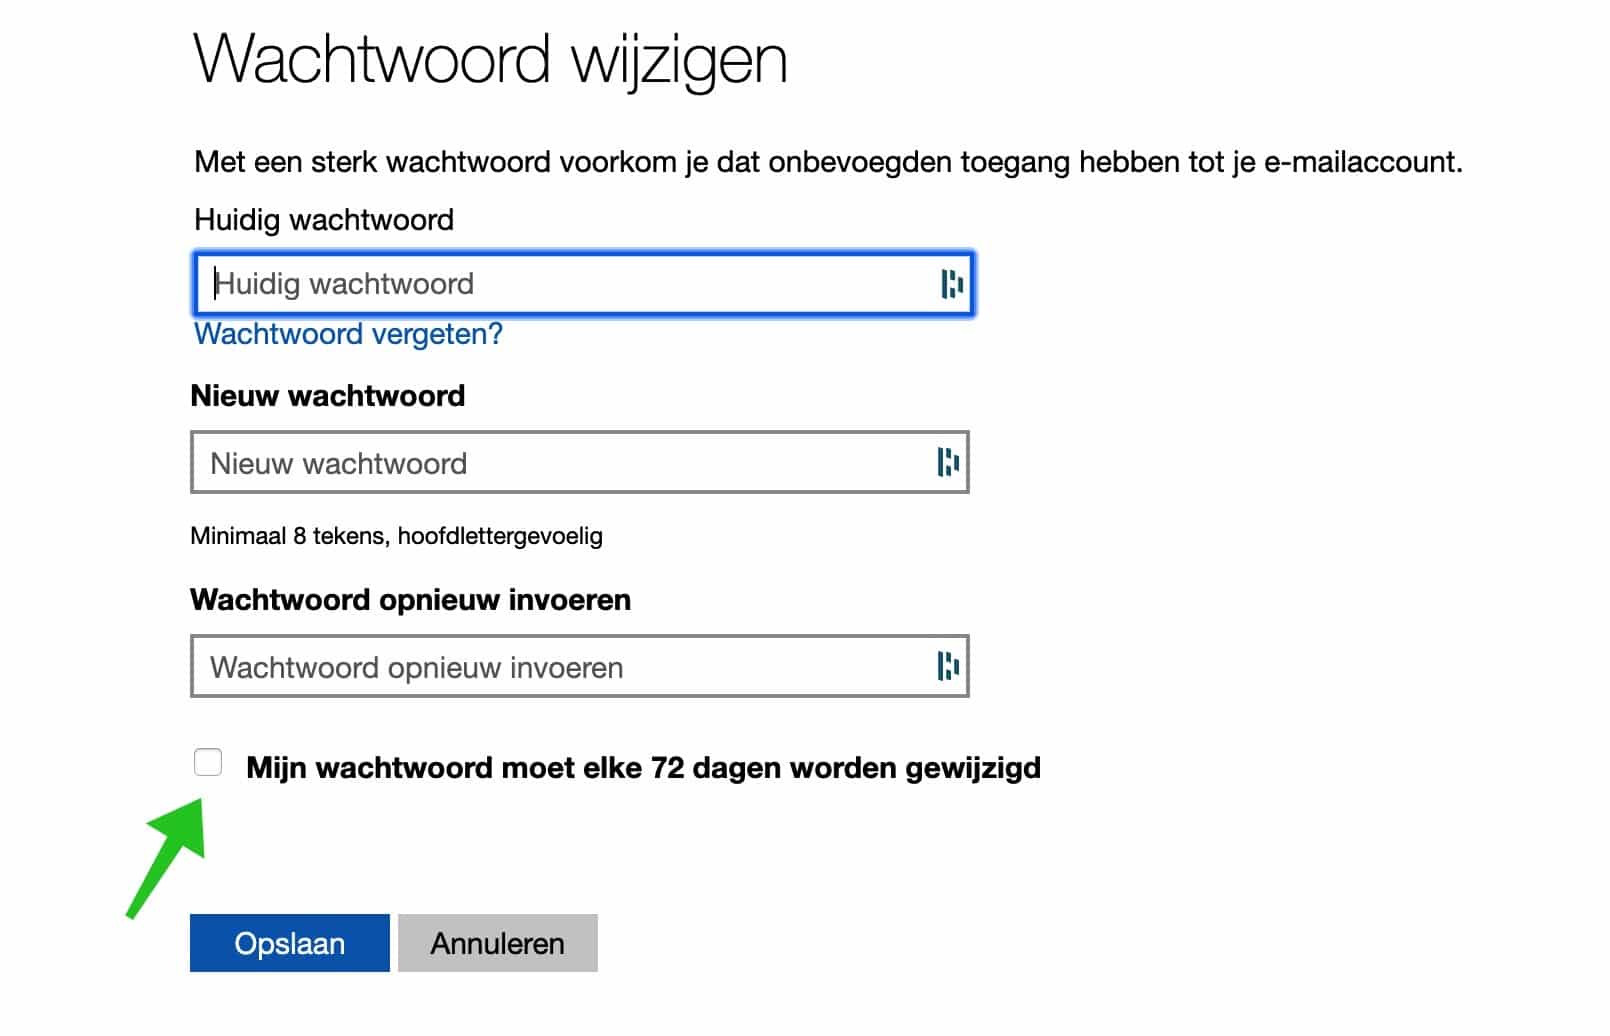
Task: Click the 'Mijn wachtwoord moet elke 72 dagen' label
Action: [x=643, y=768]
